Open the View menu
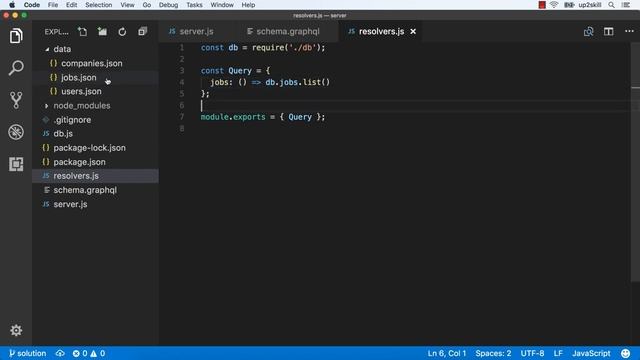 pyautogui.click(x=127, y=5)
